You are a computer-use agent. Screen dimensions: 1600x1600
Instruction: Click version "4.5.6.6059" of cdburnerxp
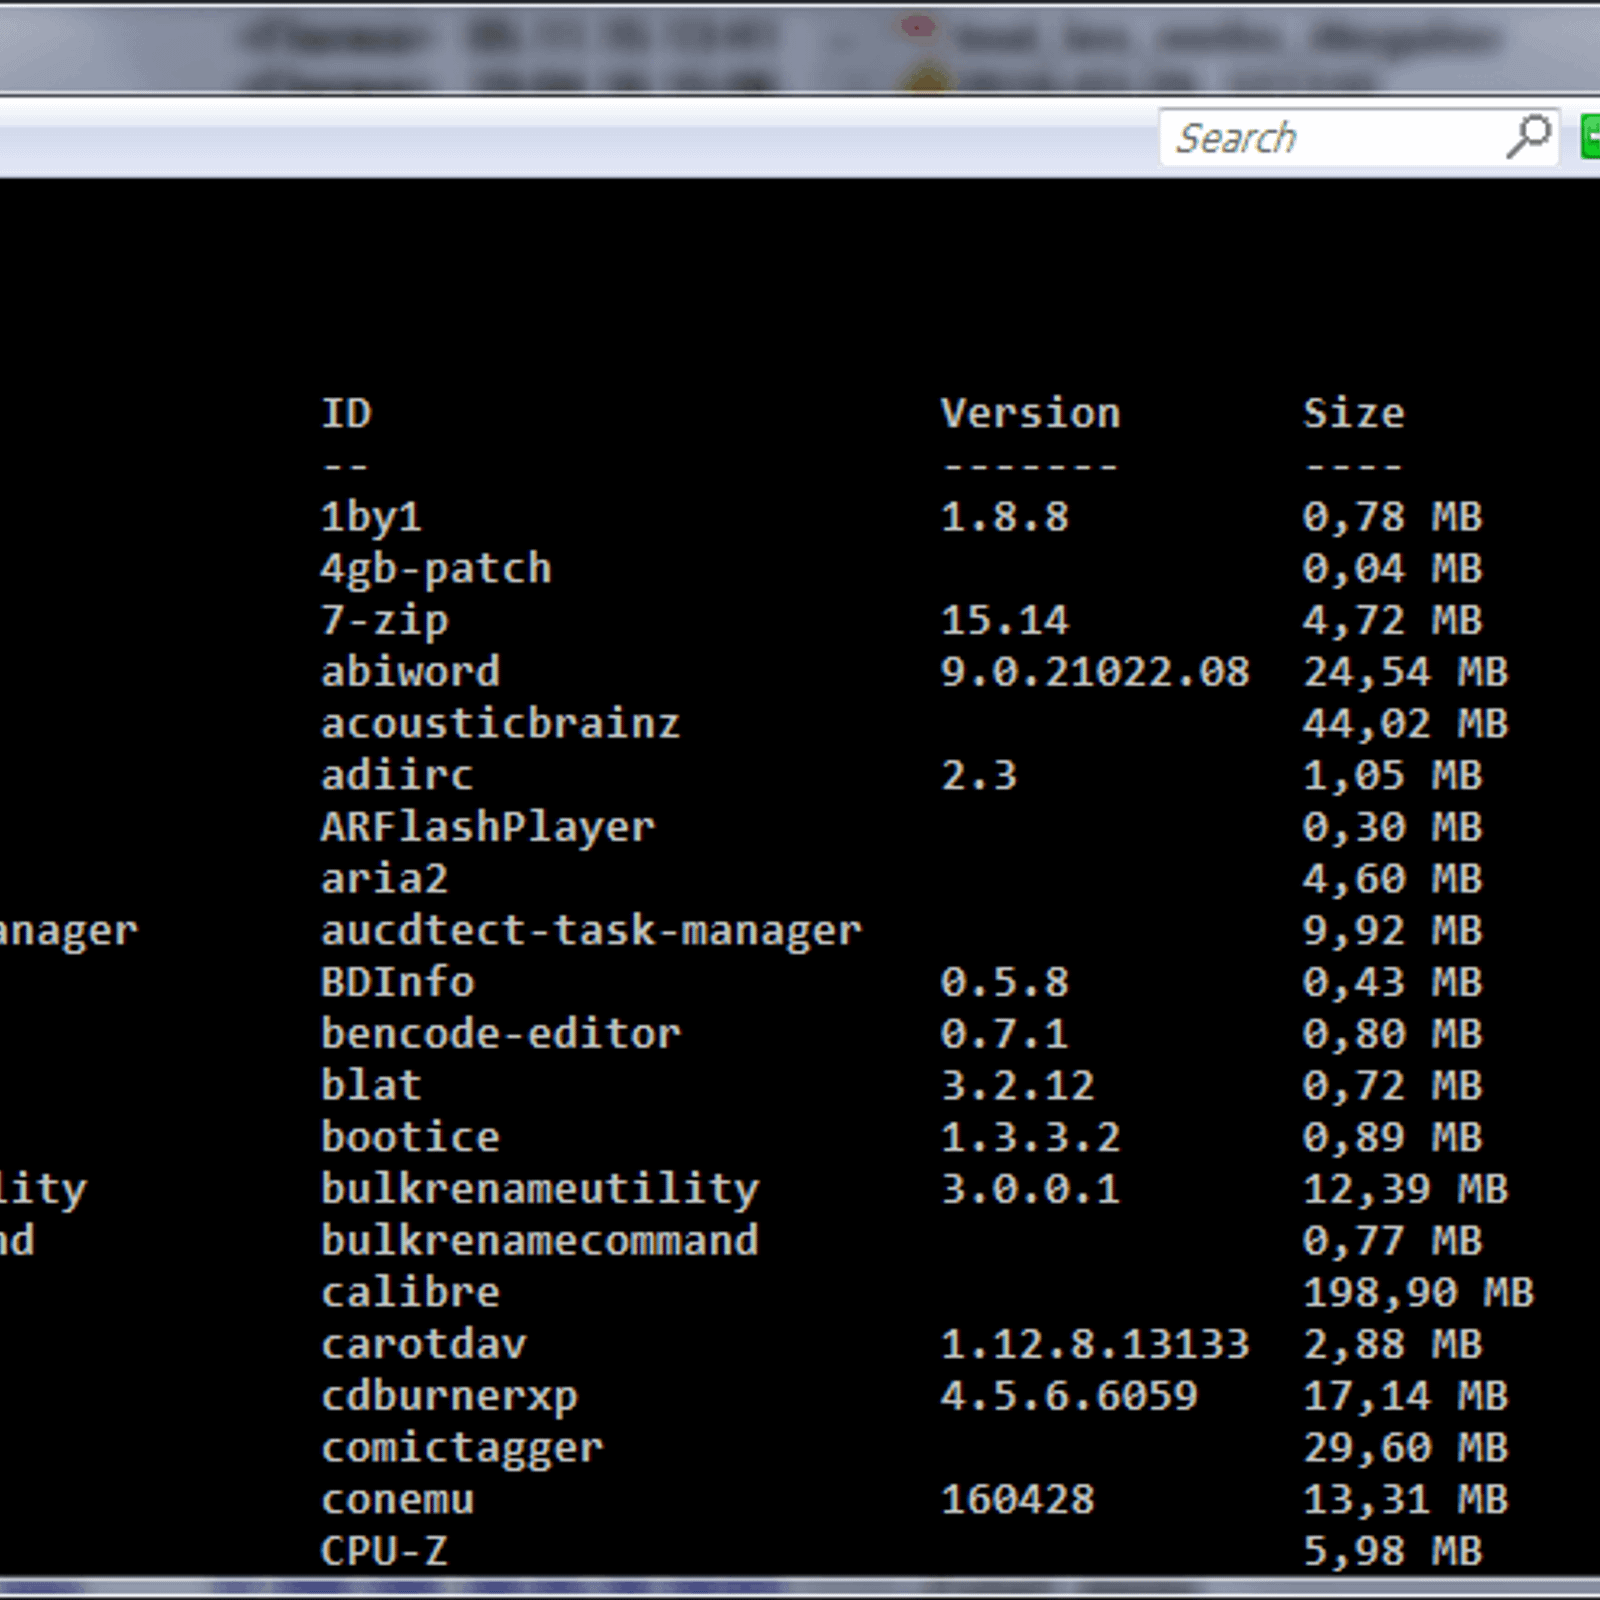click(1069, 1396)
